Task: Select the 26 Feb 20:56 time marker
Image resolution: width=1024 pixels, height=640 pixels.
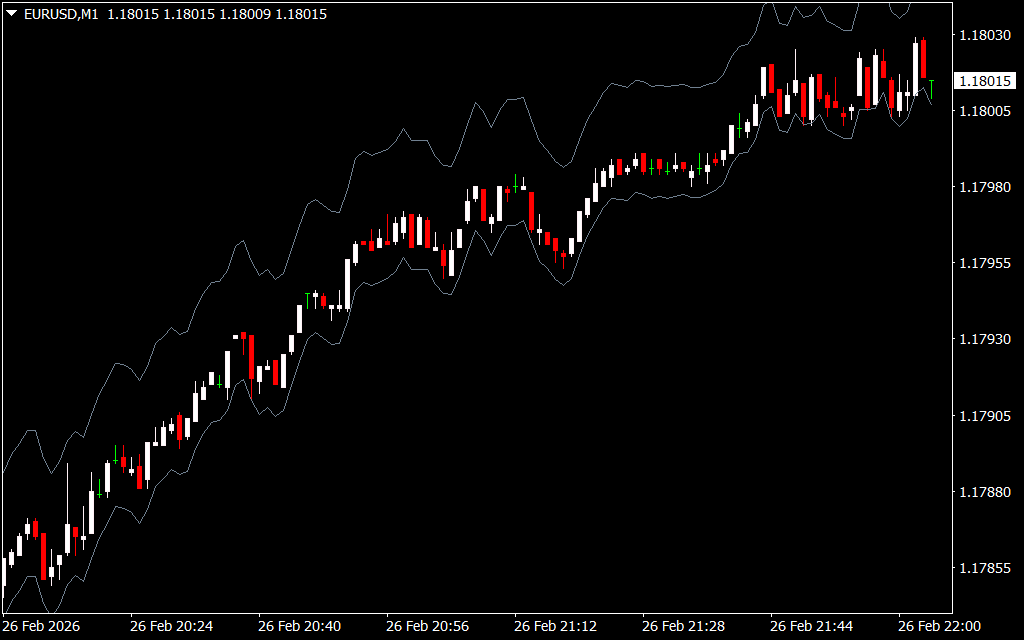Action: tap(427, 626)
